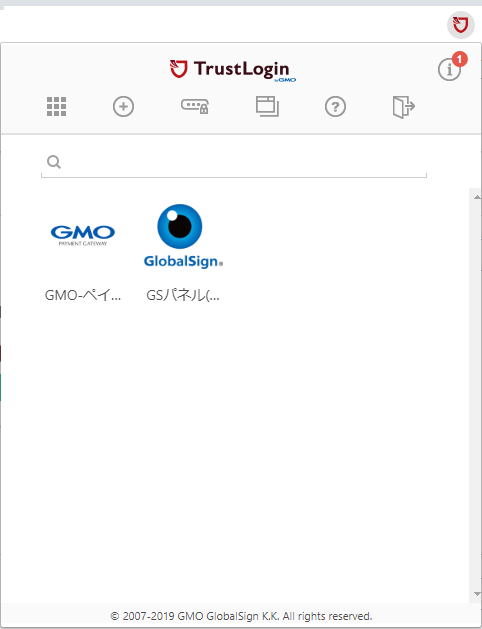Click the GSパネル(... app label
This screenshot has height=629, width=482.
click(183, 296)
